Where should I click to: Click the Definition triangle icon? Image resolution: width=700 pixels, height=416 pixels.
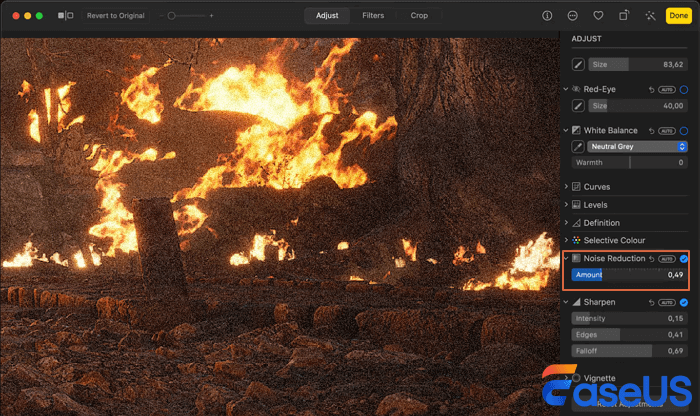(x=576, y=223)
